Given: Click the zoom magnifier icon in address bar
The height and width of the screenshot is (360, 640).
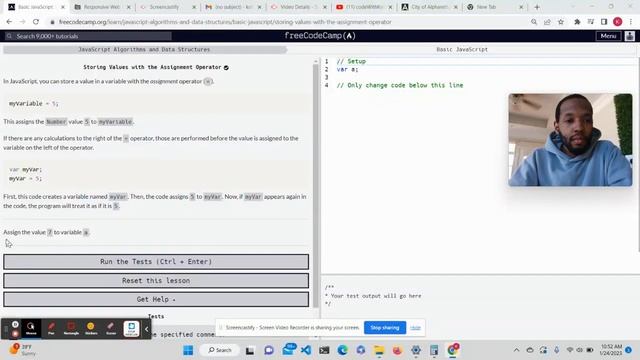Looking at the screenshot, I should coord(534,22).
